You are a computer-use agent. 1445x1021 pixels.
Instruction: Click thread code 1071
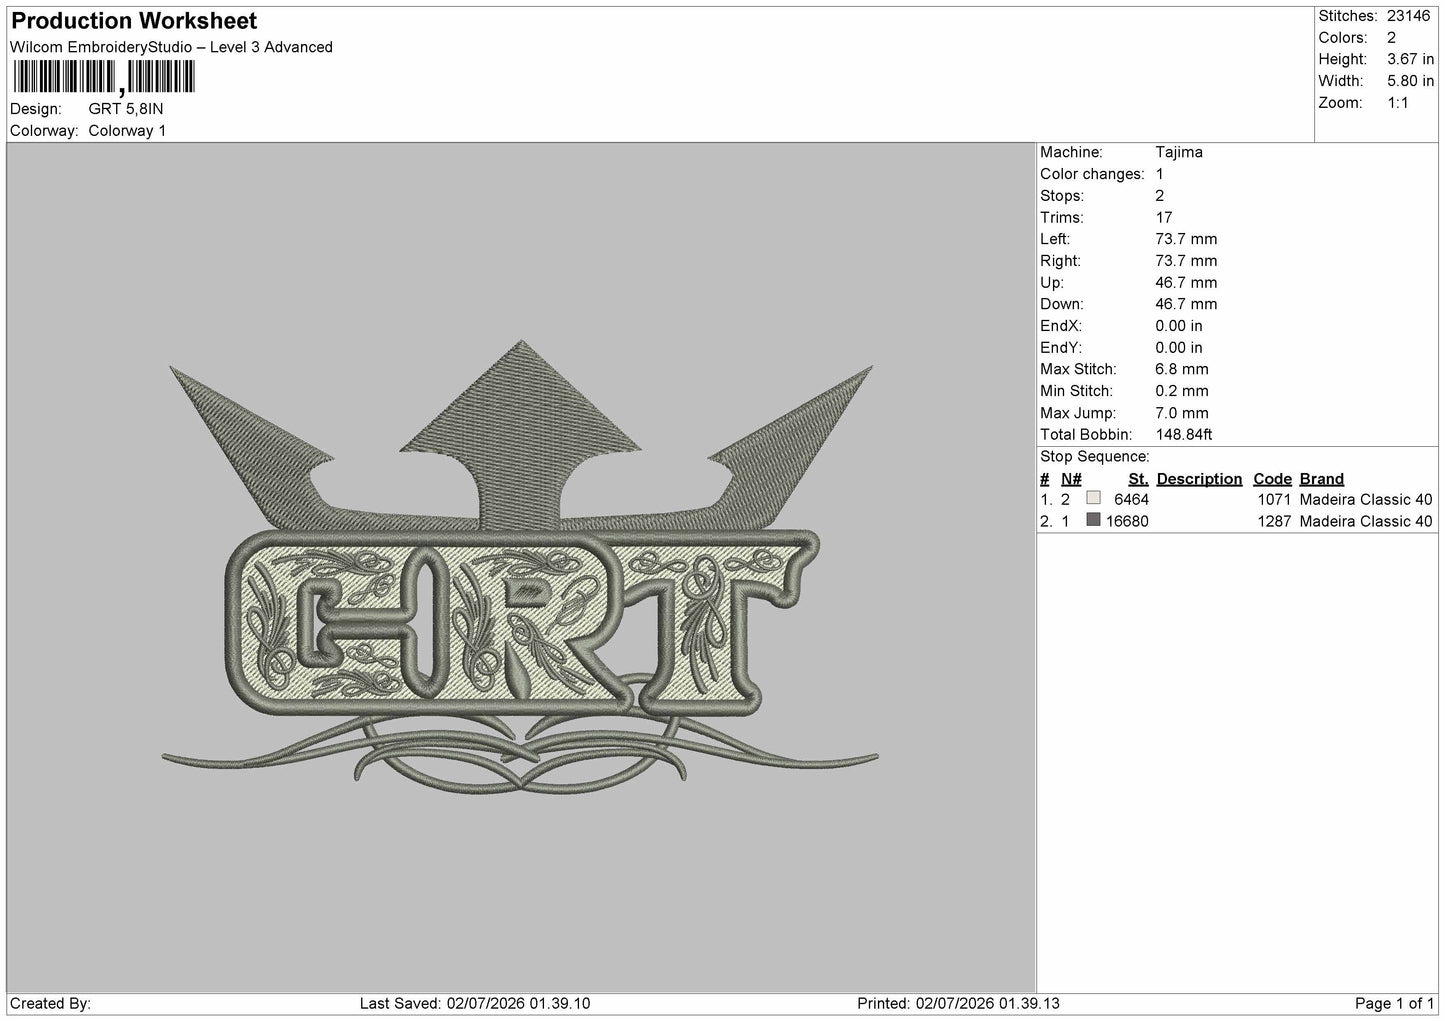click(x=1274, y=499)
